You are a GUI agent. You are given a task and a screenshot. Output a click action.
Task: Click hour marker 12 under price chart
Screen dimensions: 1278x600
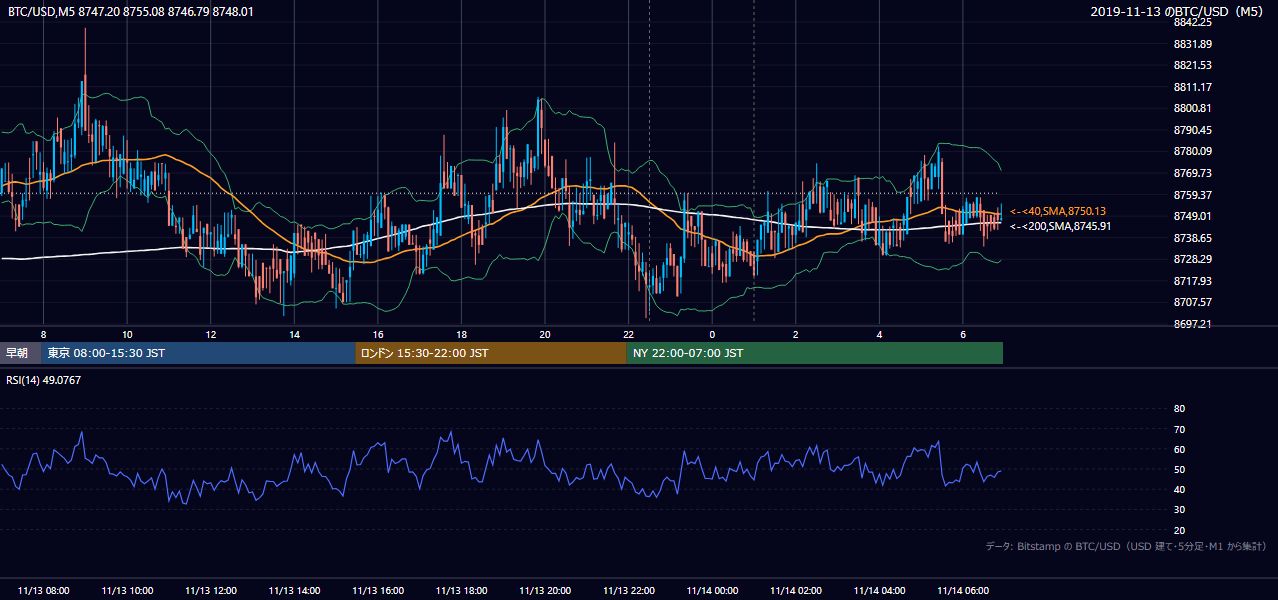pos(210,334)
